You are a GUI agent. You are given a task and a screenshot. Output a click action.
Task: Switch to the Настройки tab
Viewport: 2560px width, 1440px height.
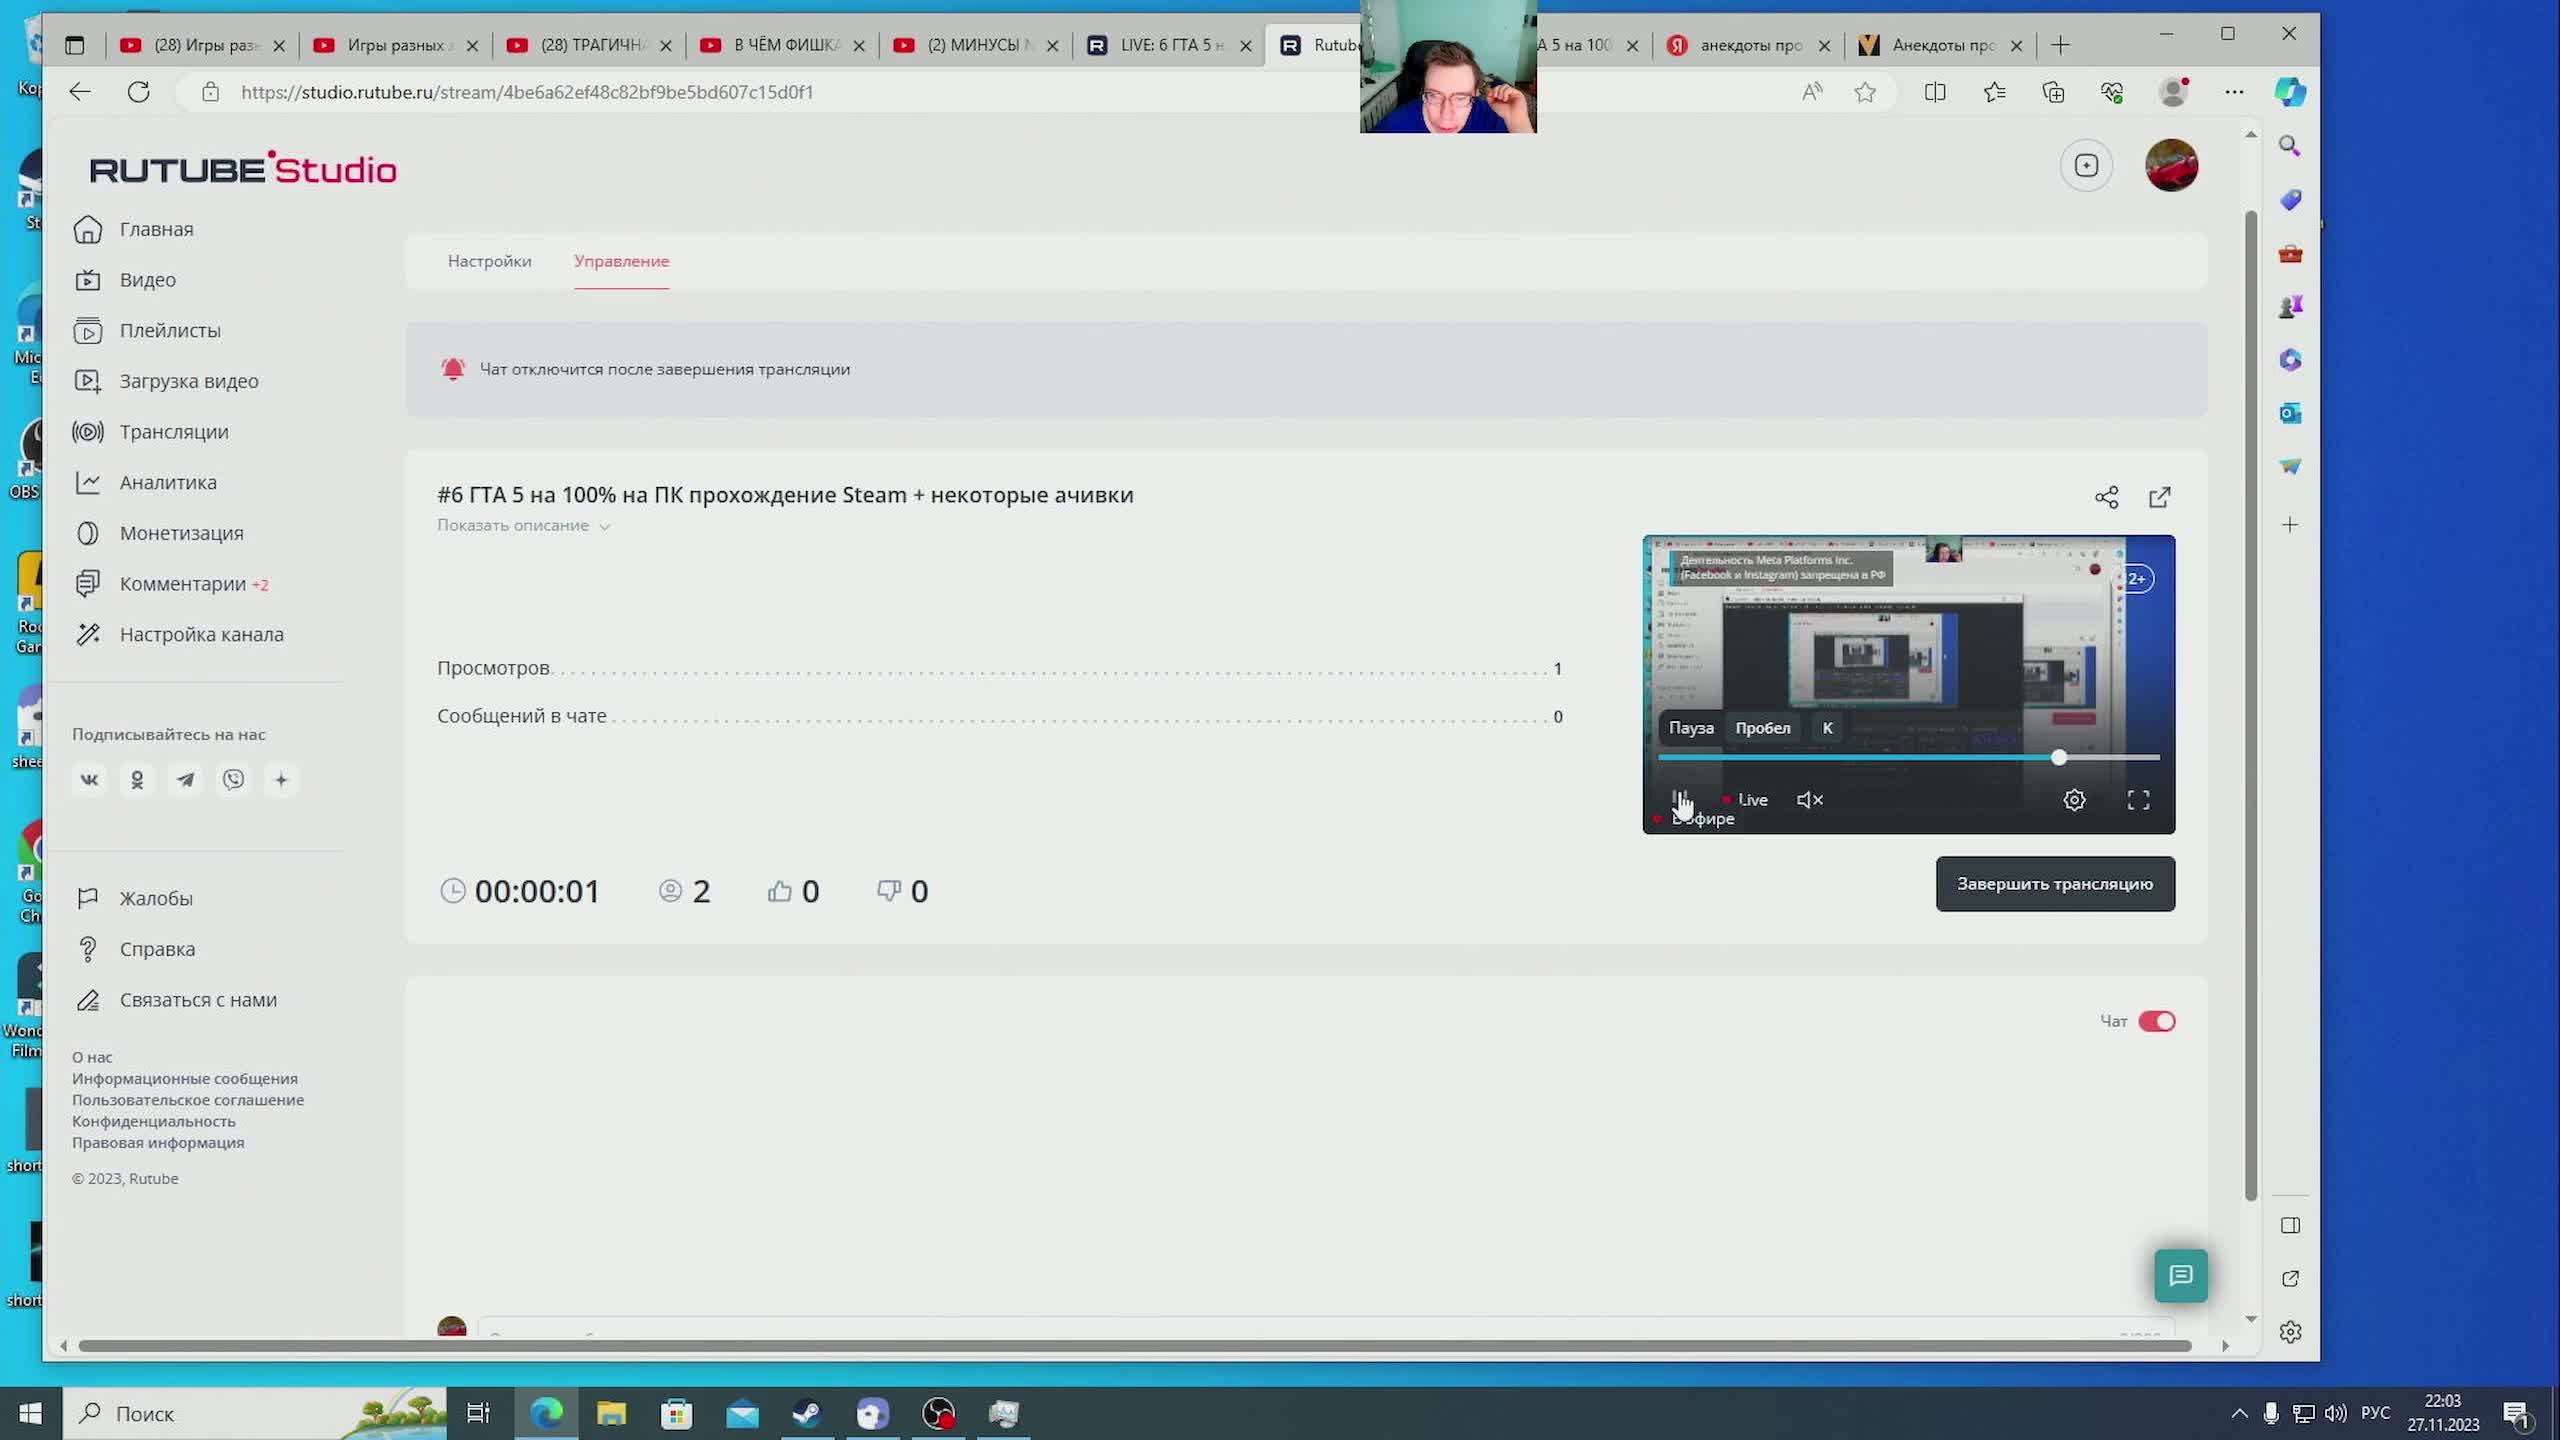click(489, 261)
